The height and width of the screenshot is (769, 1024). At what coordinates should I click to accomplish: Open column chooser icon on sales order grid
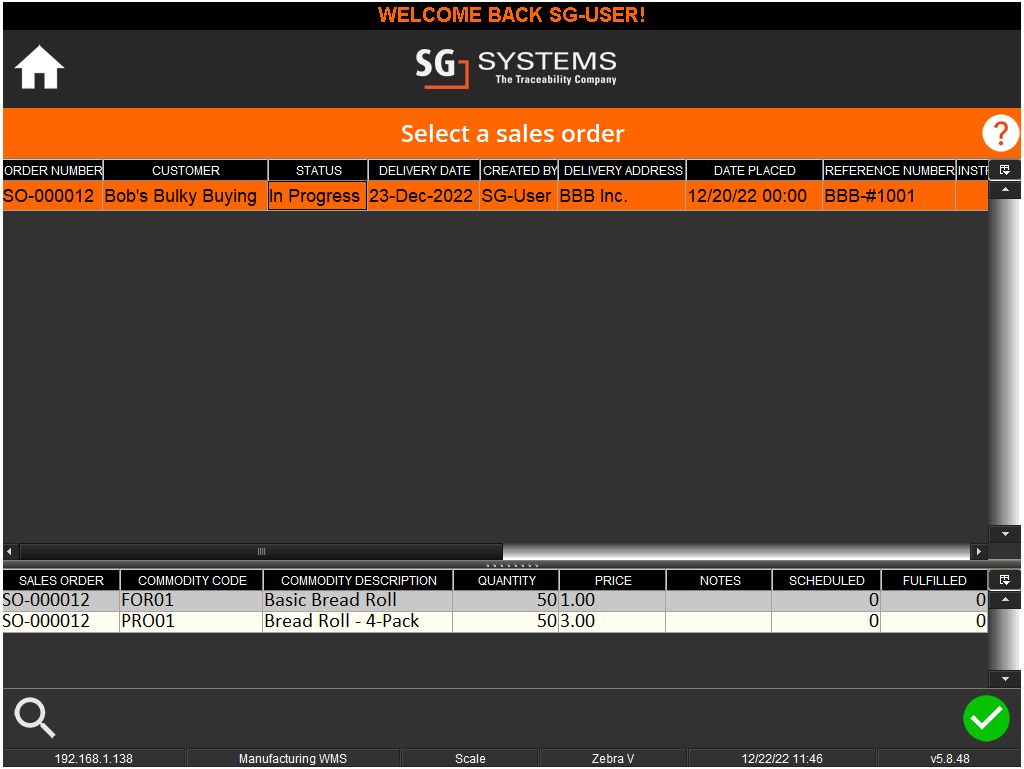click(x=1005, y=170)
